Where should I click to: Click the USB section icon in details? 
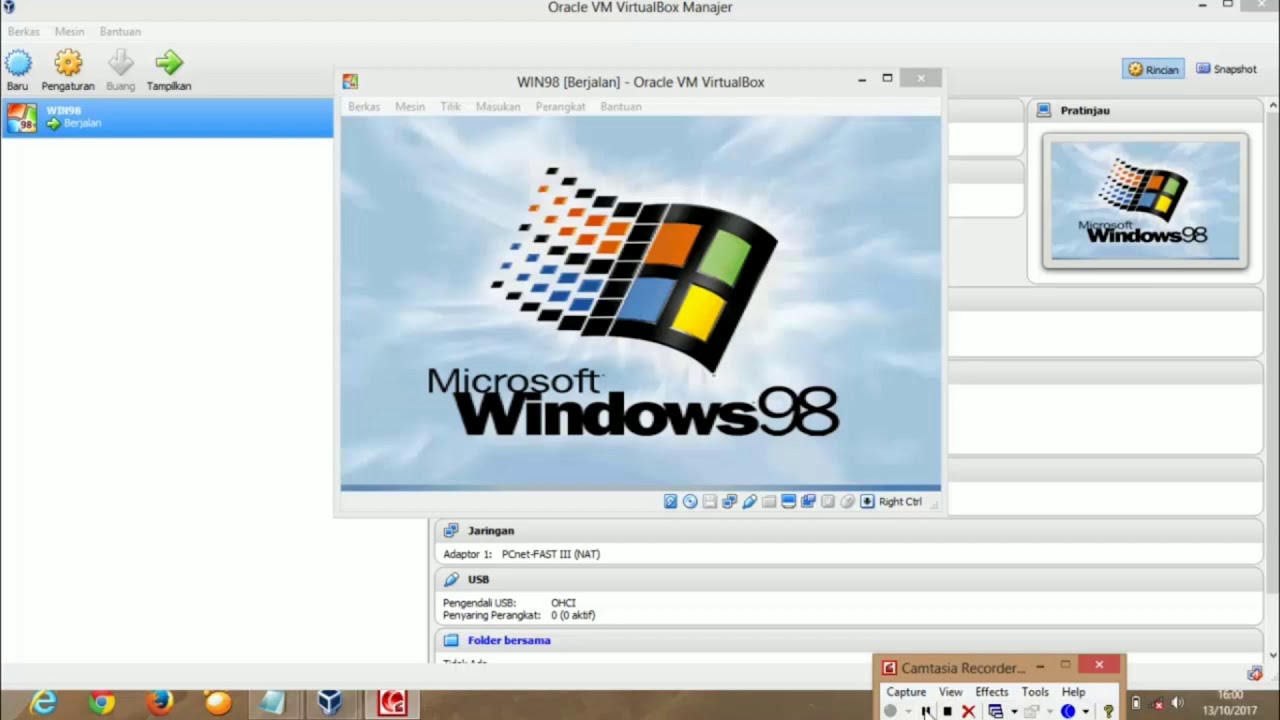click(x=451, y=579)
